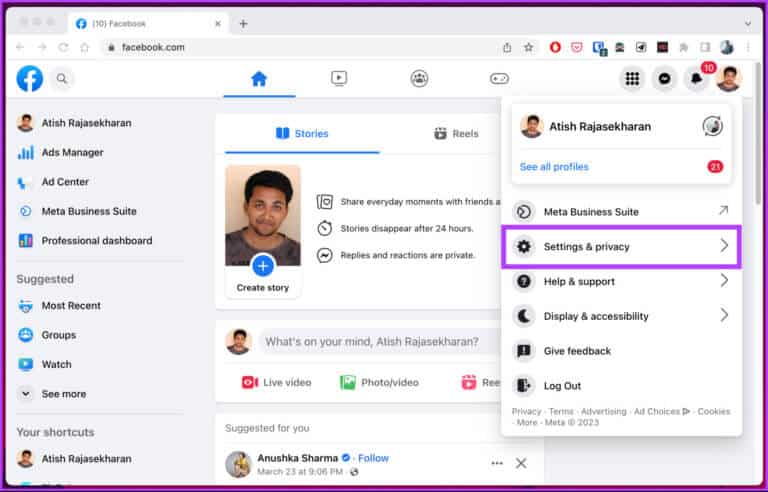Viewport: 768px width, 492px height.
Task: Expand Settings & privacy chevron arrow
Action: pyautogui.click(x=724, y=246)
